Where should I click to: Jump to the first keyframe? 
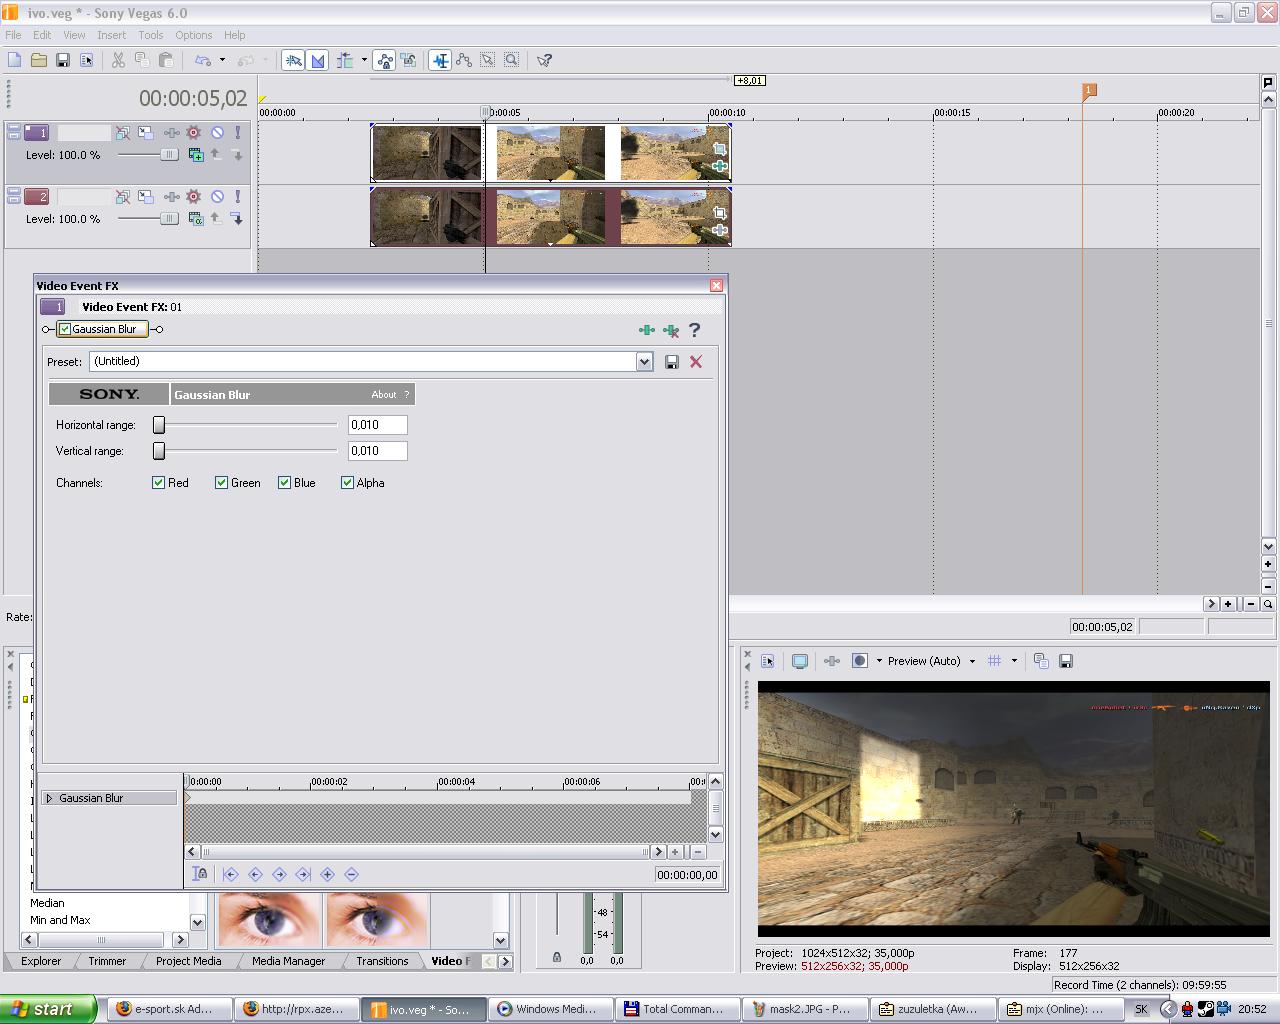pyautogui.click(x=231, y=874)
